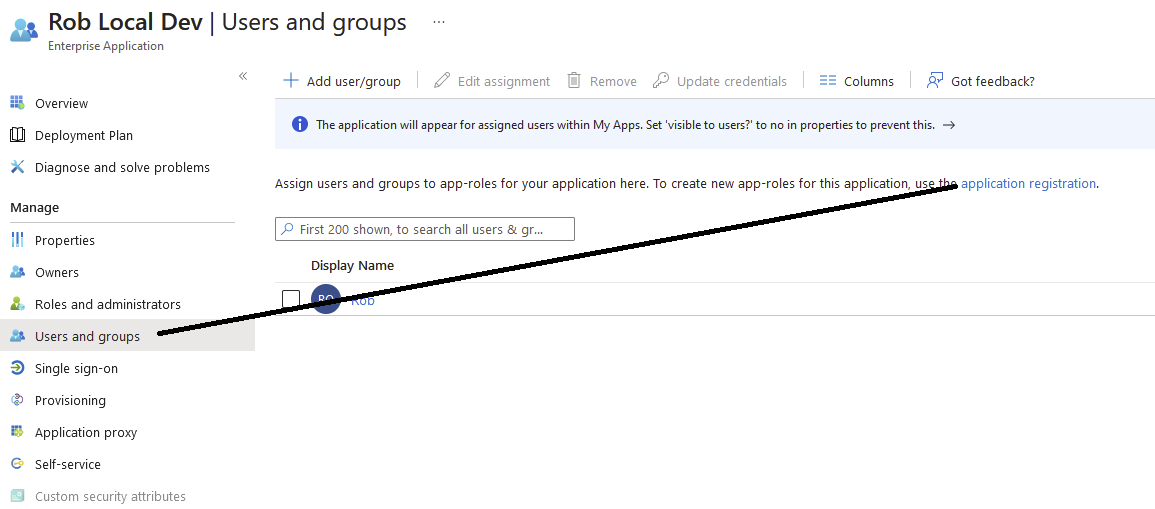Follow the arrow at end of info banner
Screen dimensions: 1155x509
pyautogui.click(x=949, y=125)
